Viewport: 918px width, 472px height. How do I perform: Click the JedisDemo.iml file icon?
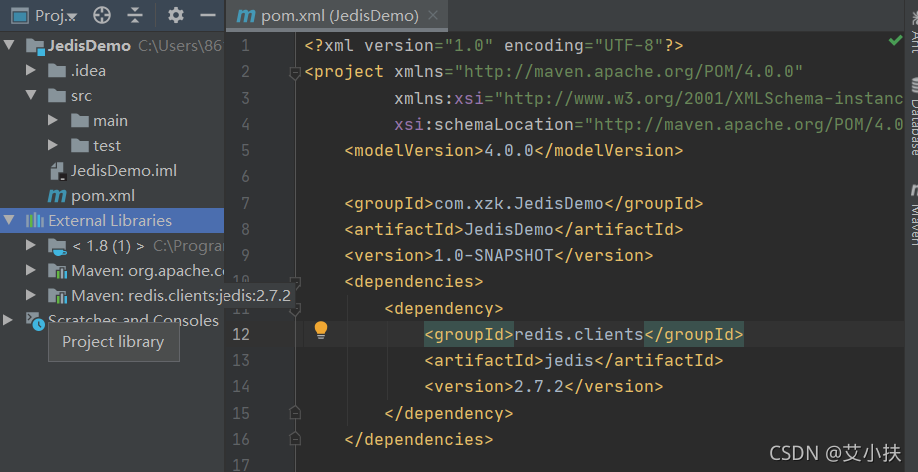coord(57,171)
